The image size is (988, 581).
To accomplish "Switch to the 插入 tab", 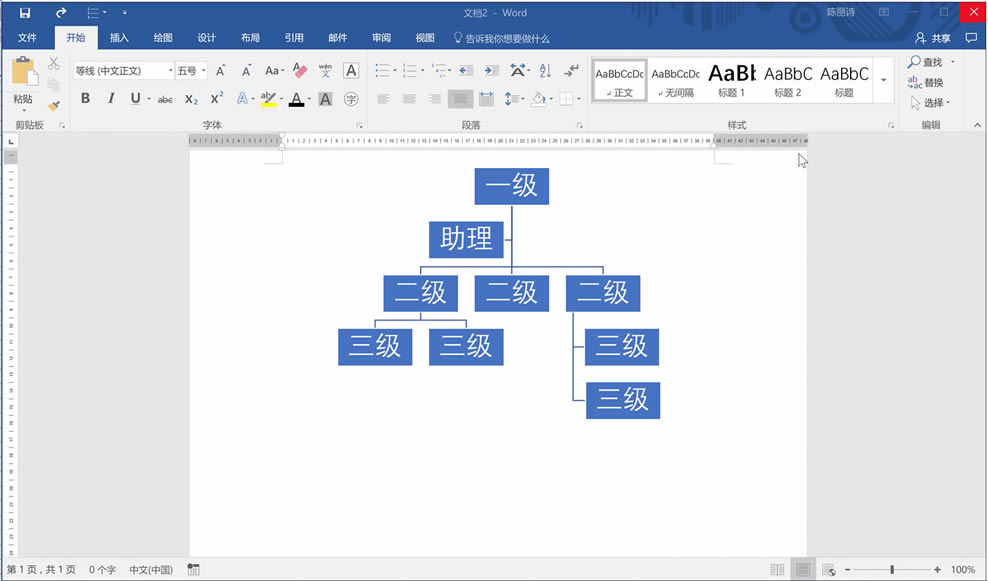I will click(119, 38).
